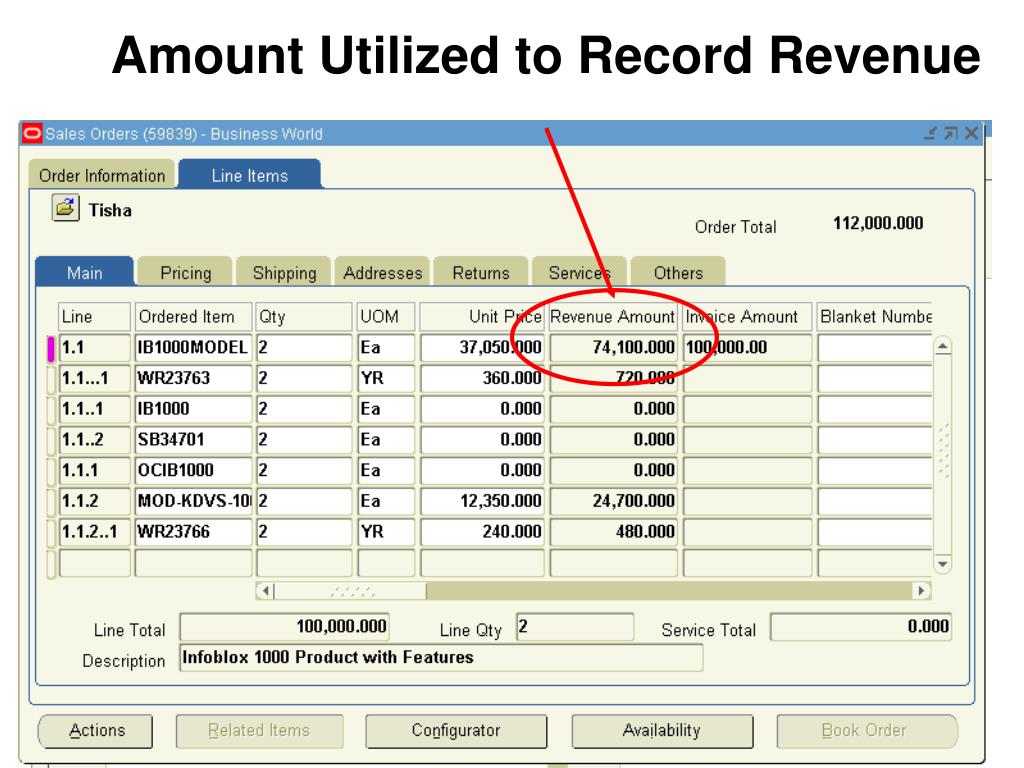Click the Qty column header

[304, 317]
